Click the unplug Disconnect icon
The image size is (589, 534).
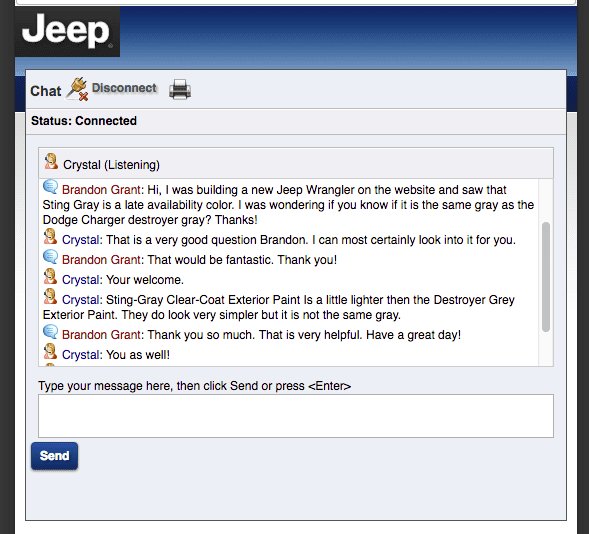pos(78,89)
